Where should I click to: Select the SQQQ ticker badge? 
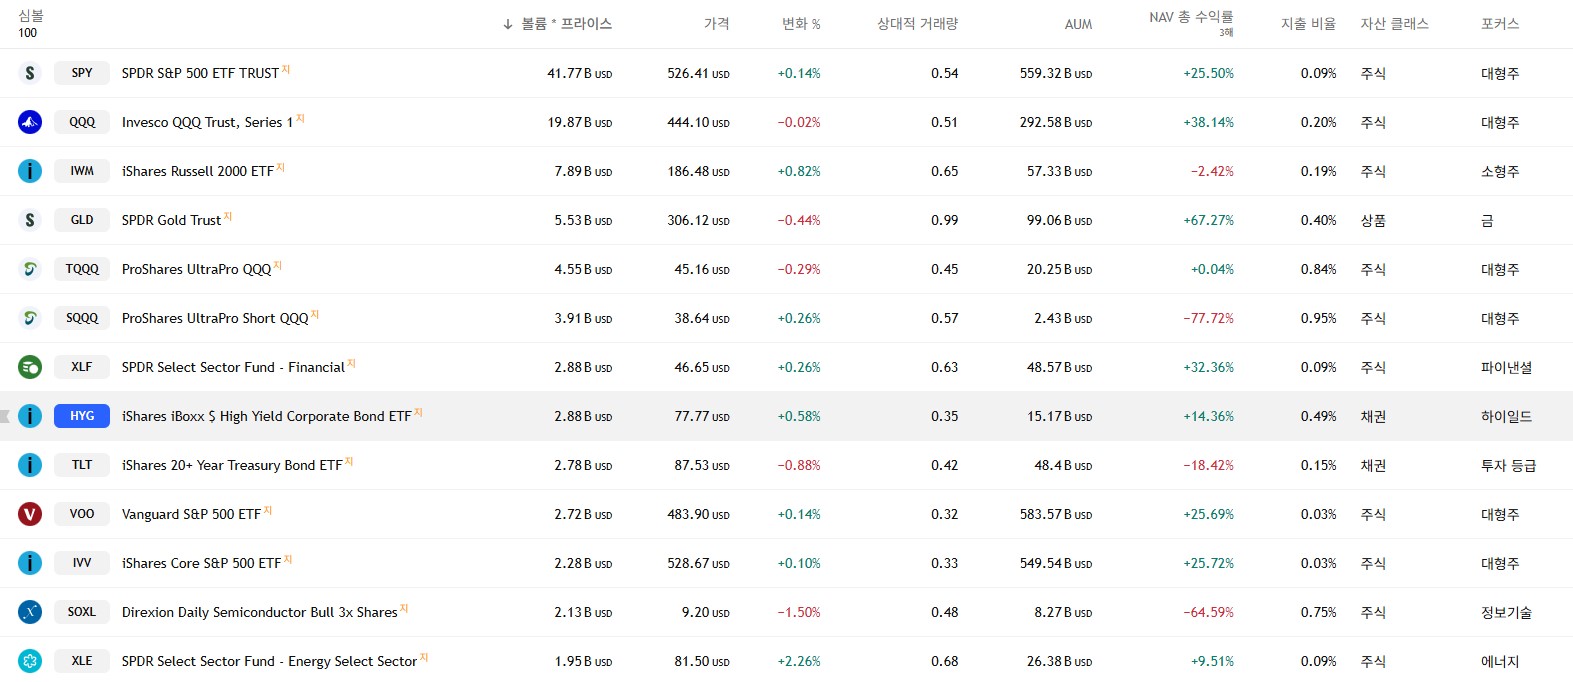click(82, 318)
